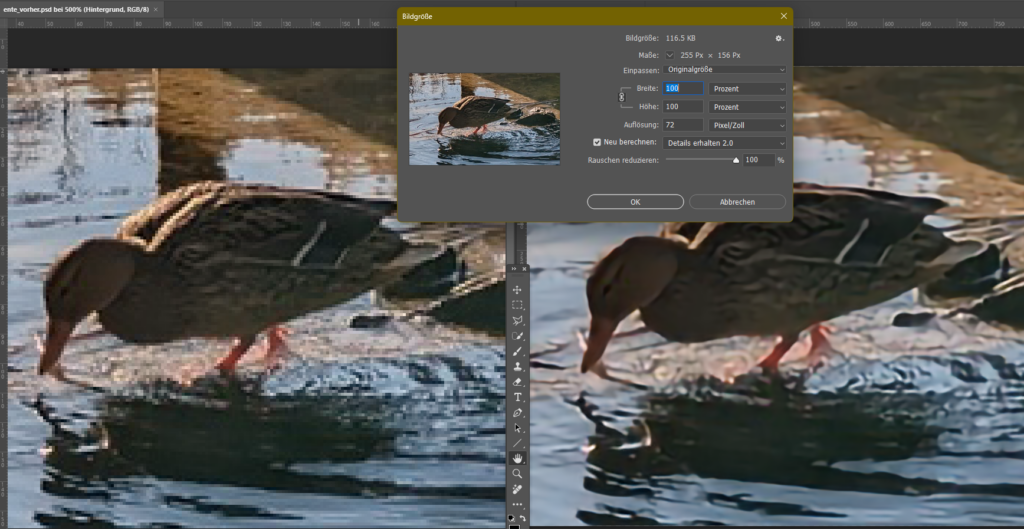Open the Breite unit Prozent dropdown
The image size is (1024, 529).
pyautogui.click(x=748, y=89)
